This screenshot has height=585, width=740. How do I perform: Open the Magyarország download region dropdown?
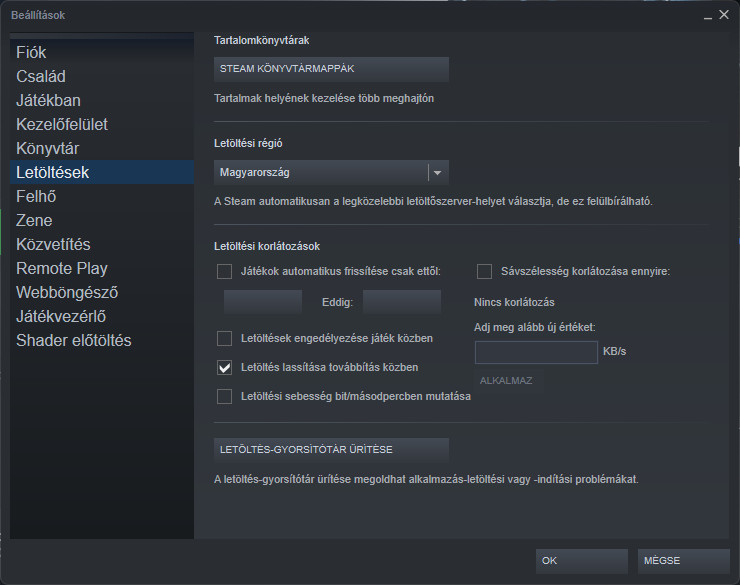321,172
